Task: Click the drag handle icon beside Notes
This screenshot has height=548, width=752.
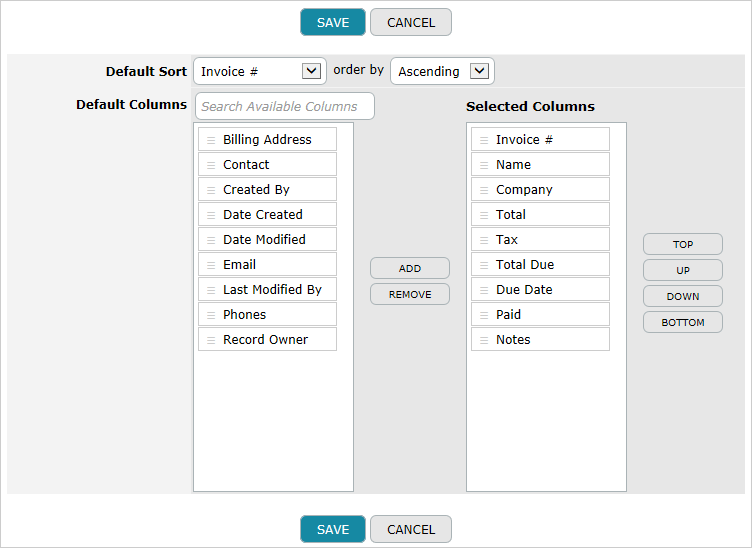Action: [484, 339]
